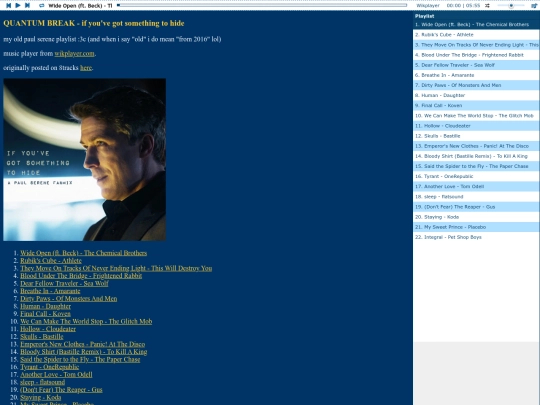540x405 pixels.
Task: Open link '(Don't Fear) The Reaper - Gus' in page
Action: point(61,389)
